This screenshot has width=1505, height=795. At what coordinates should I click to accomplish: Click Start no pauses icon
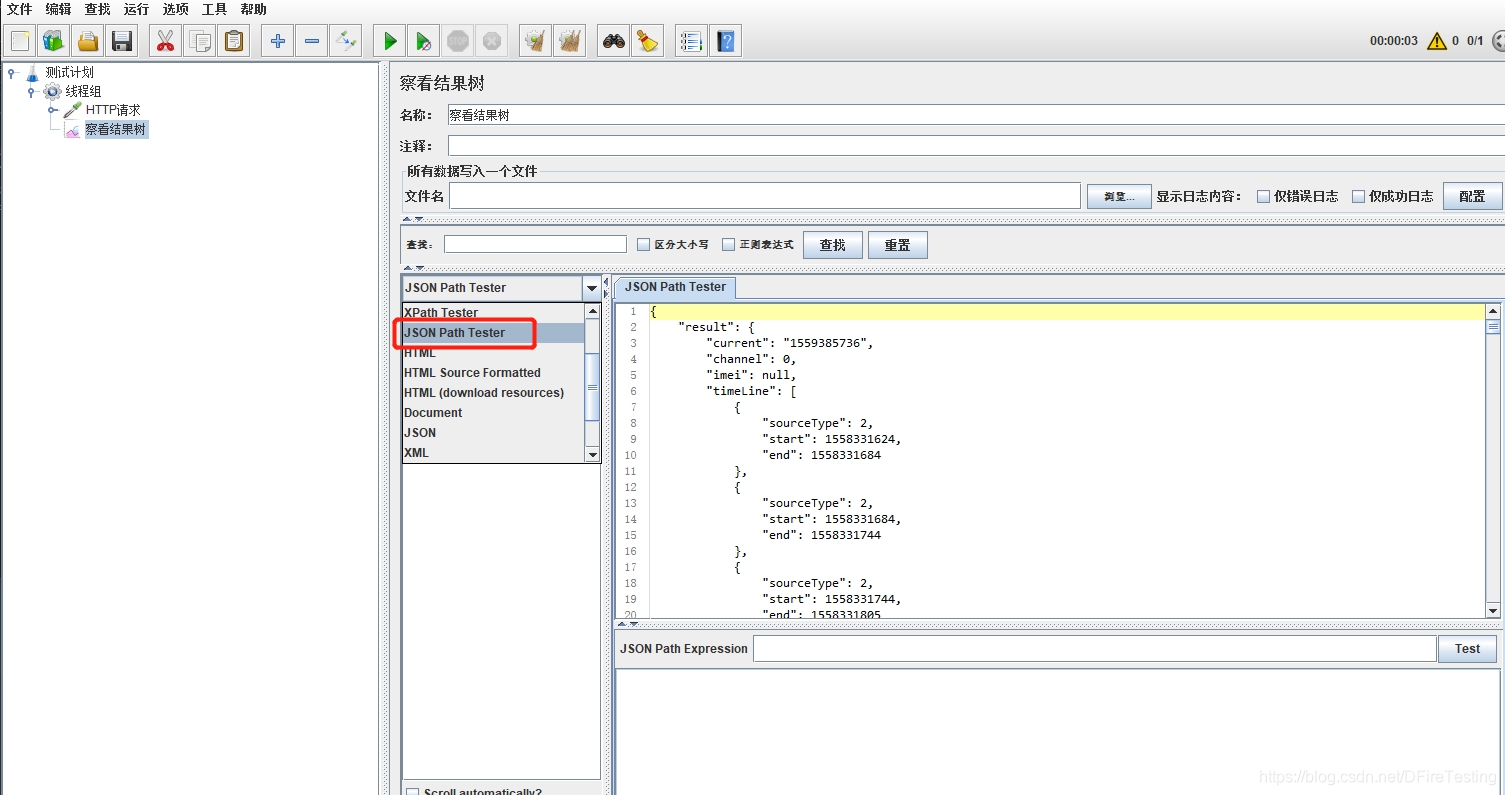point(424,41)
